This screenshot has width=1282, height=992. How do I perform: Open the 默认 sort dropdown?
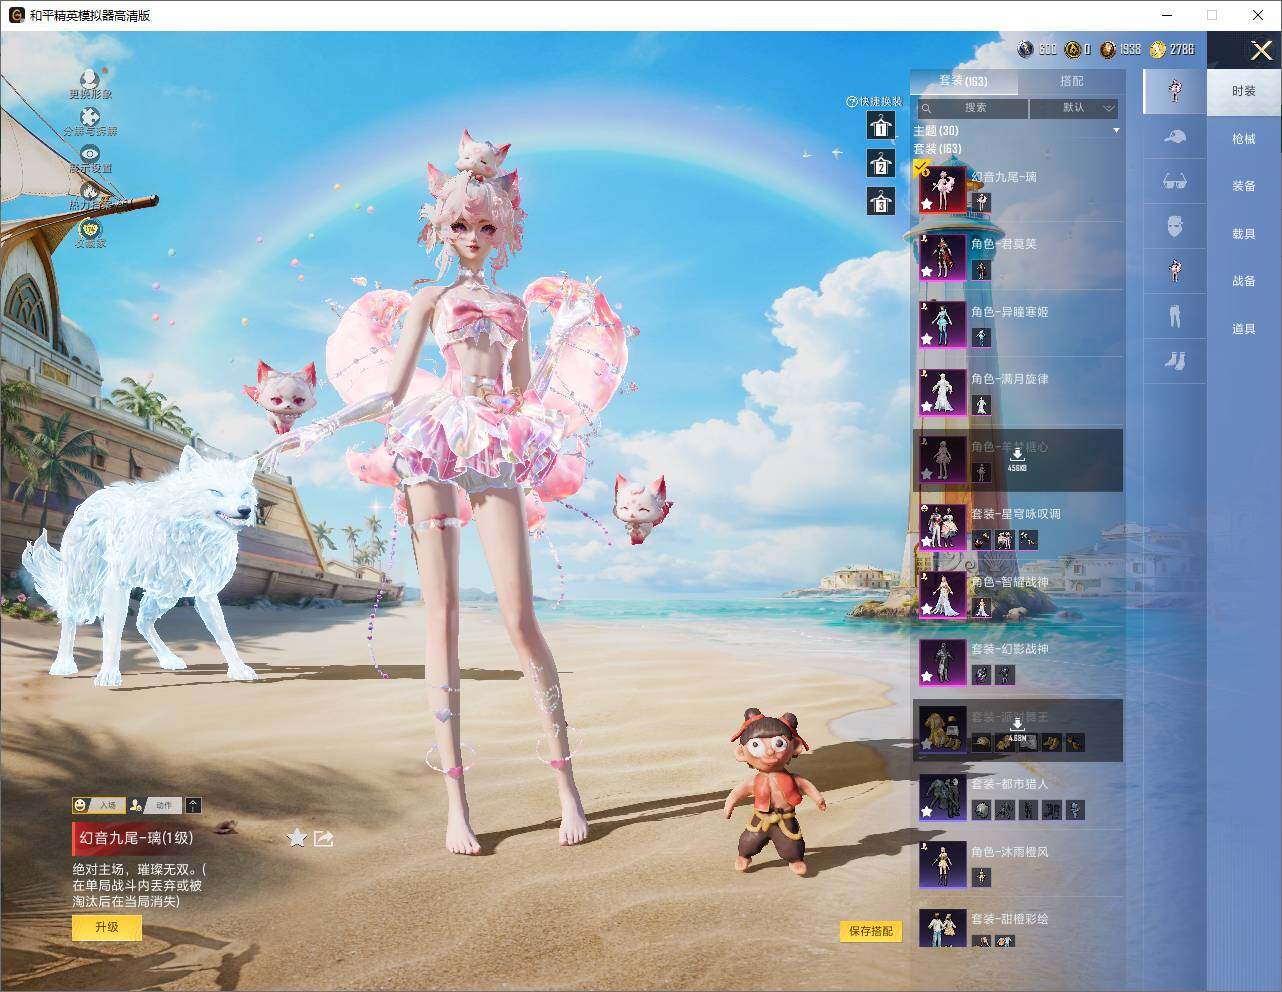point(1074,108)
